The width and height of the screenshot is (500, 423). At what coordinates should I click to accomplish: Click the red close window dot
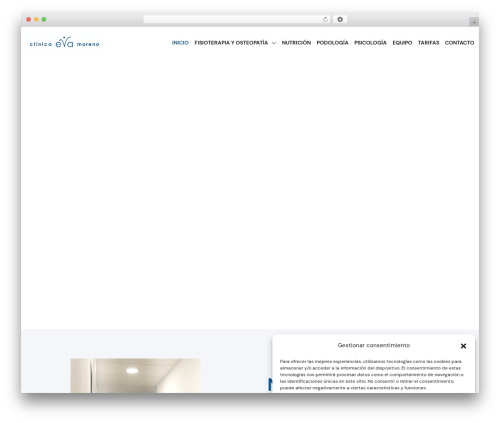29,19
